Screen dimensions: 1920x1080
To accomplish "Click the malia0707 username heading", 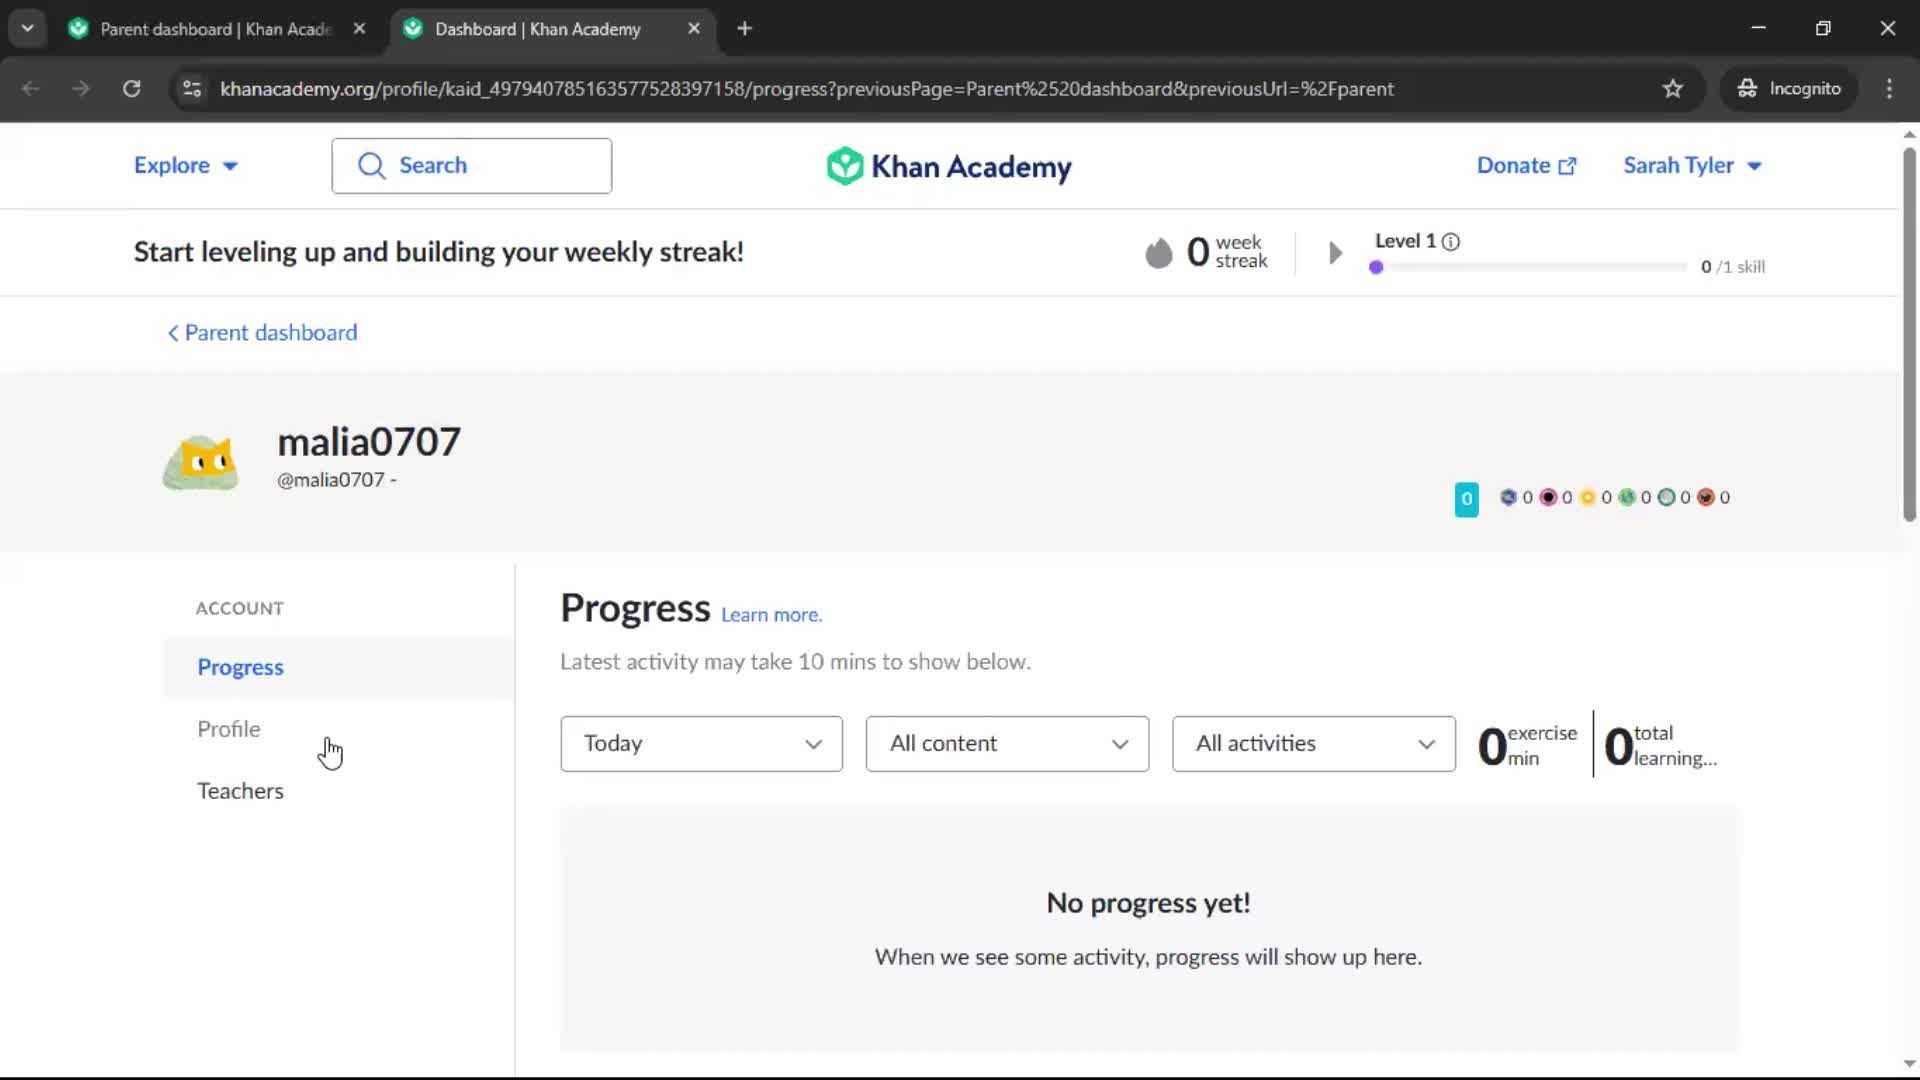I will [x=369, y=442].
